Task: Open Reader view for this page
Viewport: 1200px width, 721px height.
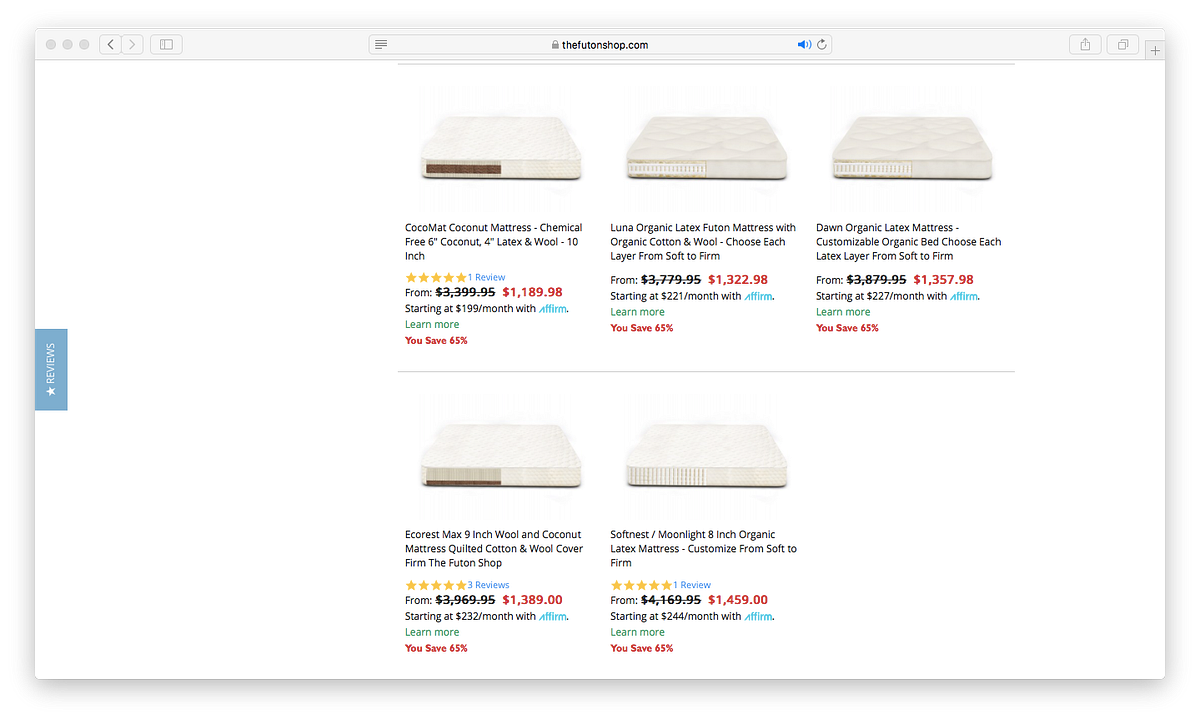Action: 380,44
